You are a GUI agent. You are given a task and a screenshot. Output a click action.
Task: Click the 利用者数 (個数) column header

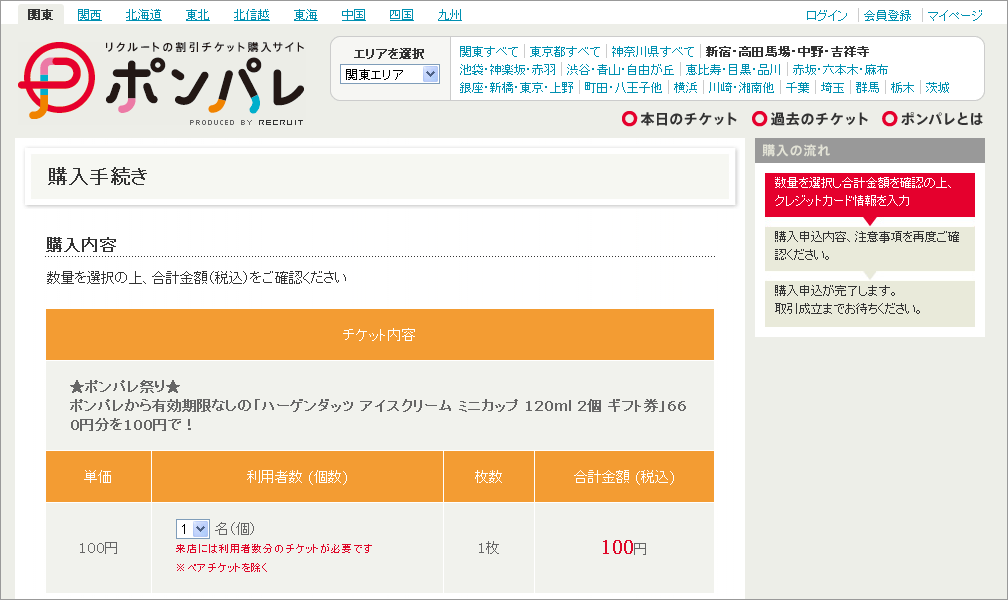pos(298,477)
